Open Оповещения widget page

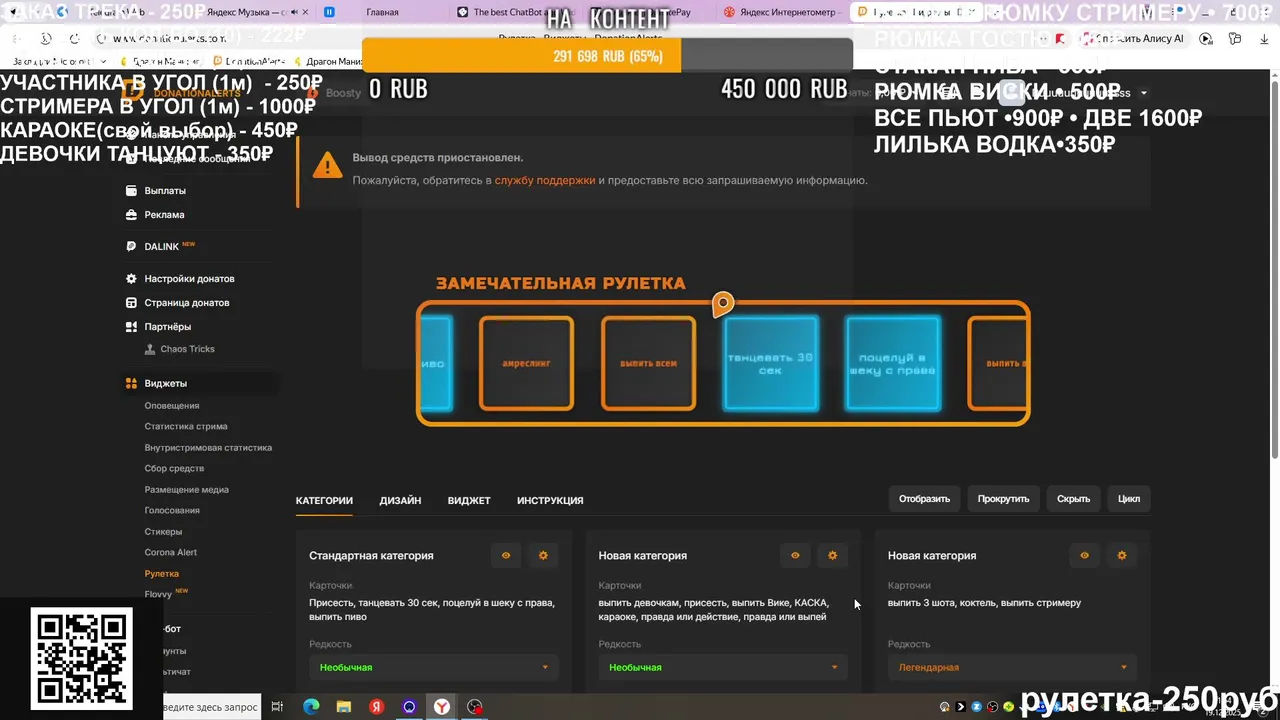(x=172, y=405)
